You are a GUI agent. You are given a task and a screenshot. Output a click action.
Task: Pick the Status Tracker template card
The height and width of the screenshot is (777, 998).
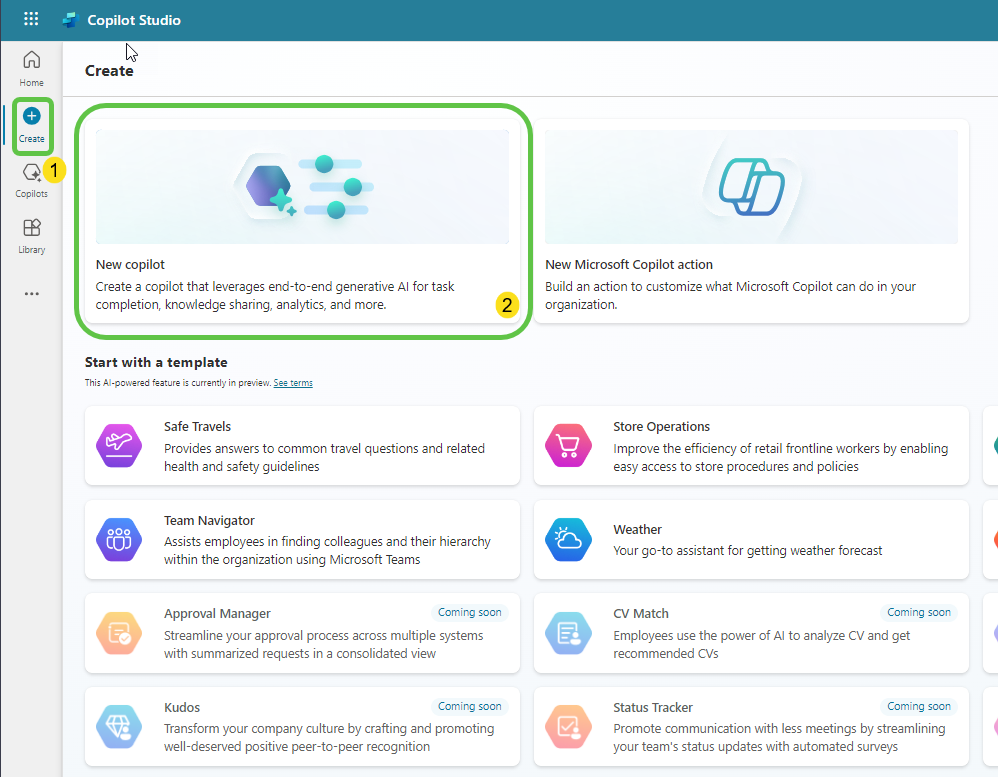click(751, 727)
